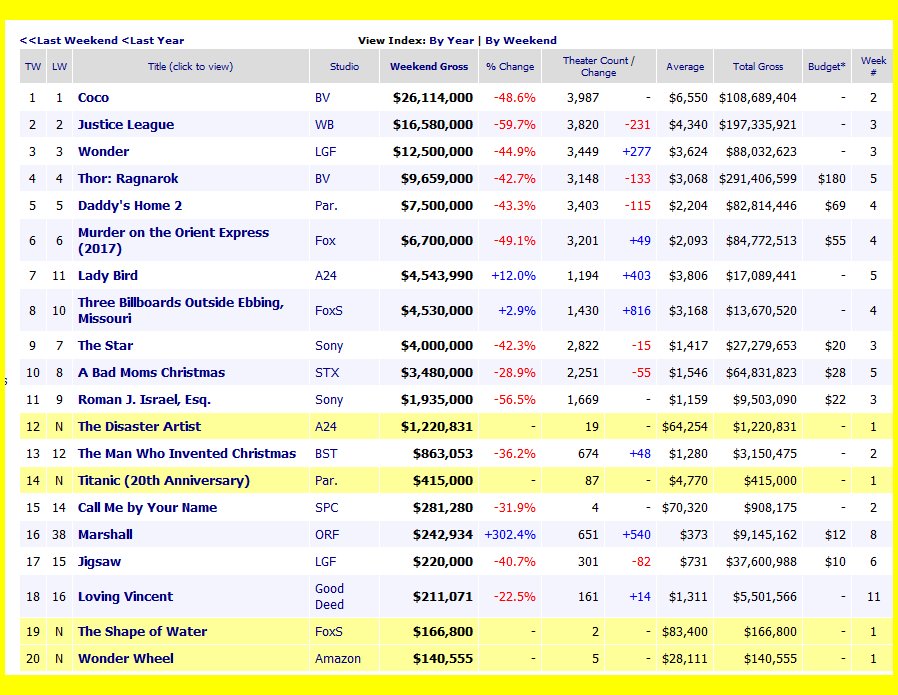Select the 3,987 theater count
898x695 pixels.
pos(582,98)
